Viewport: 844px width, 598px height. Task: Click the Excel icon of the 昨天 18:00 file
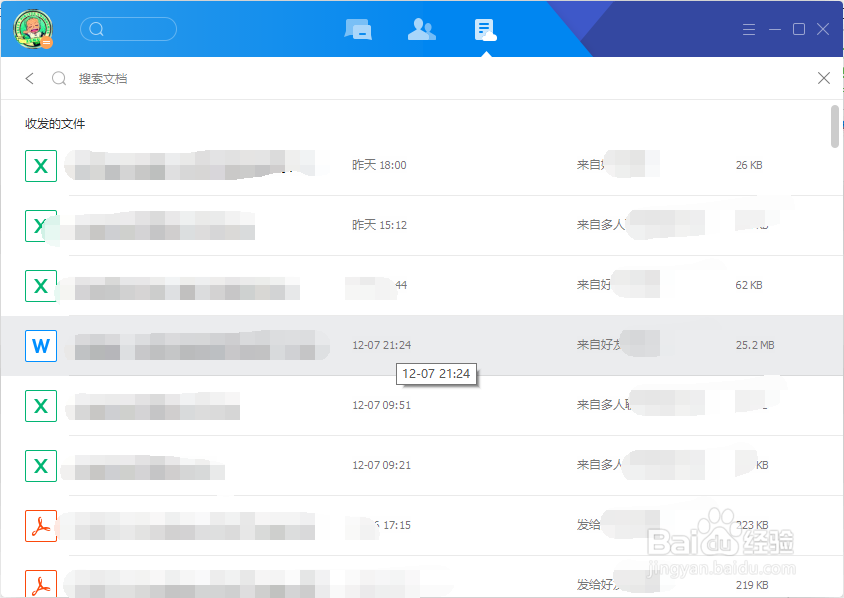coord(41,165)
